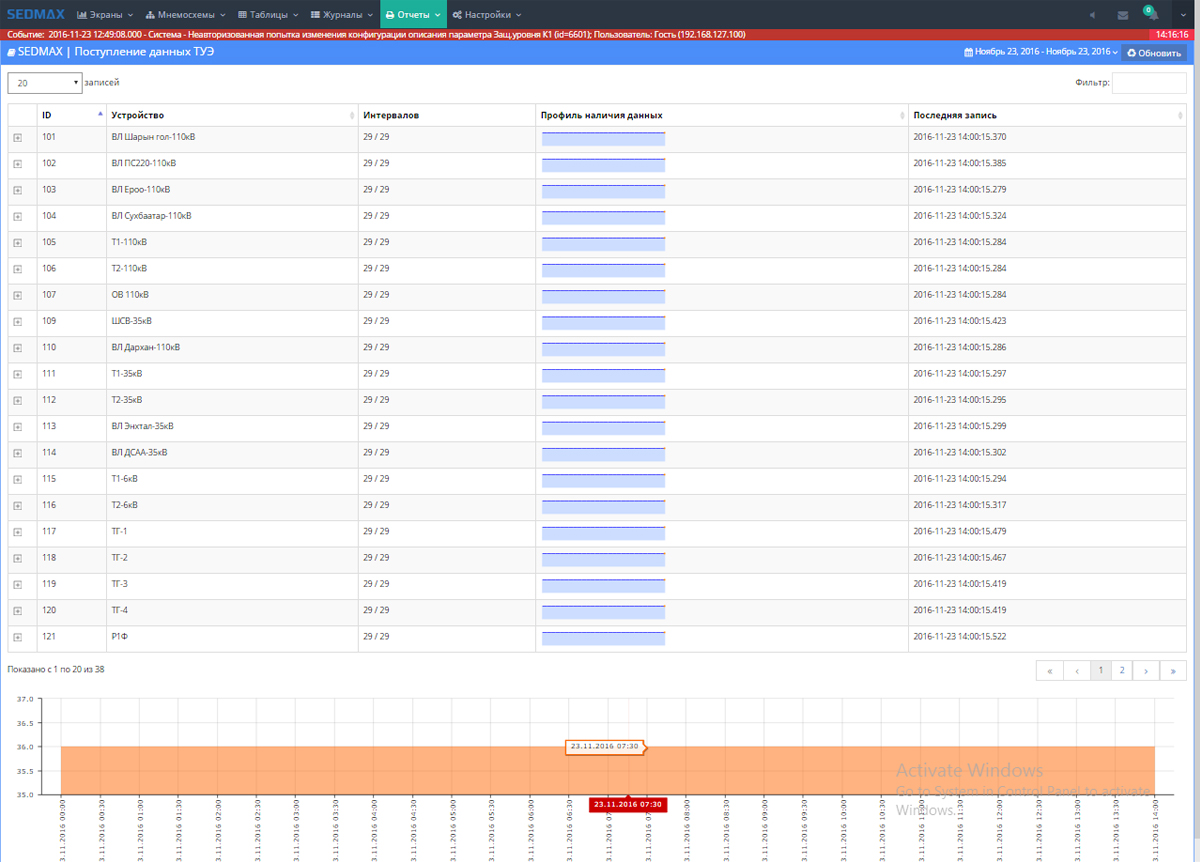Expand row 110 ВЛ Дархан-110кВ details

pos(18,348)
